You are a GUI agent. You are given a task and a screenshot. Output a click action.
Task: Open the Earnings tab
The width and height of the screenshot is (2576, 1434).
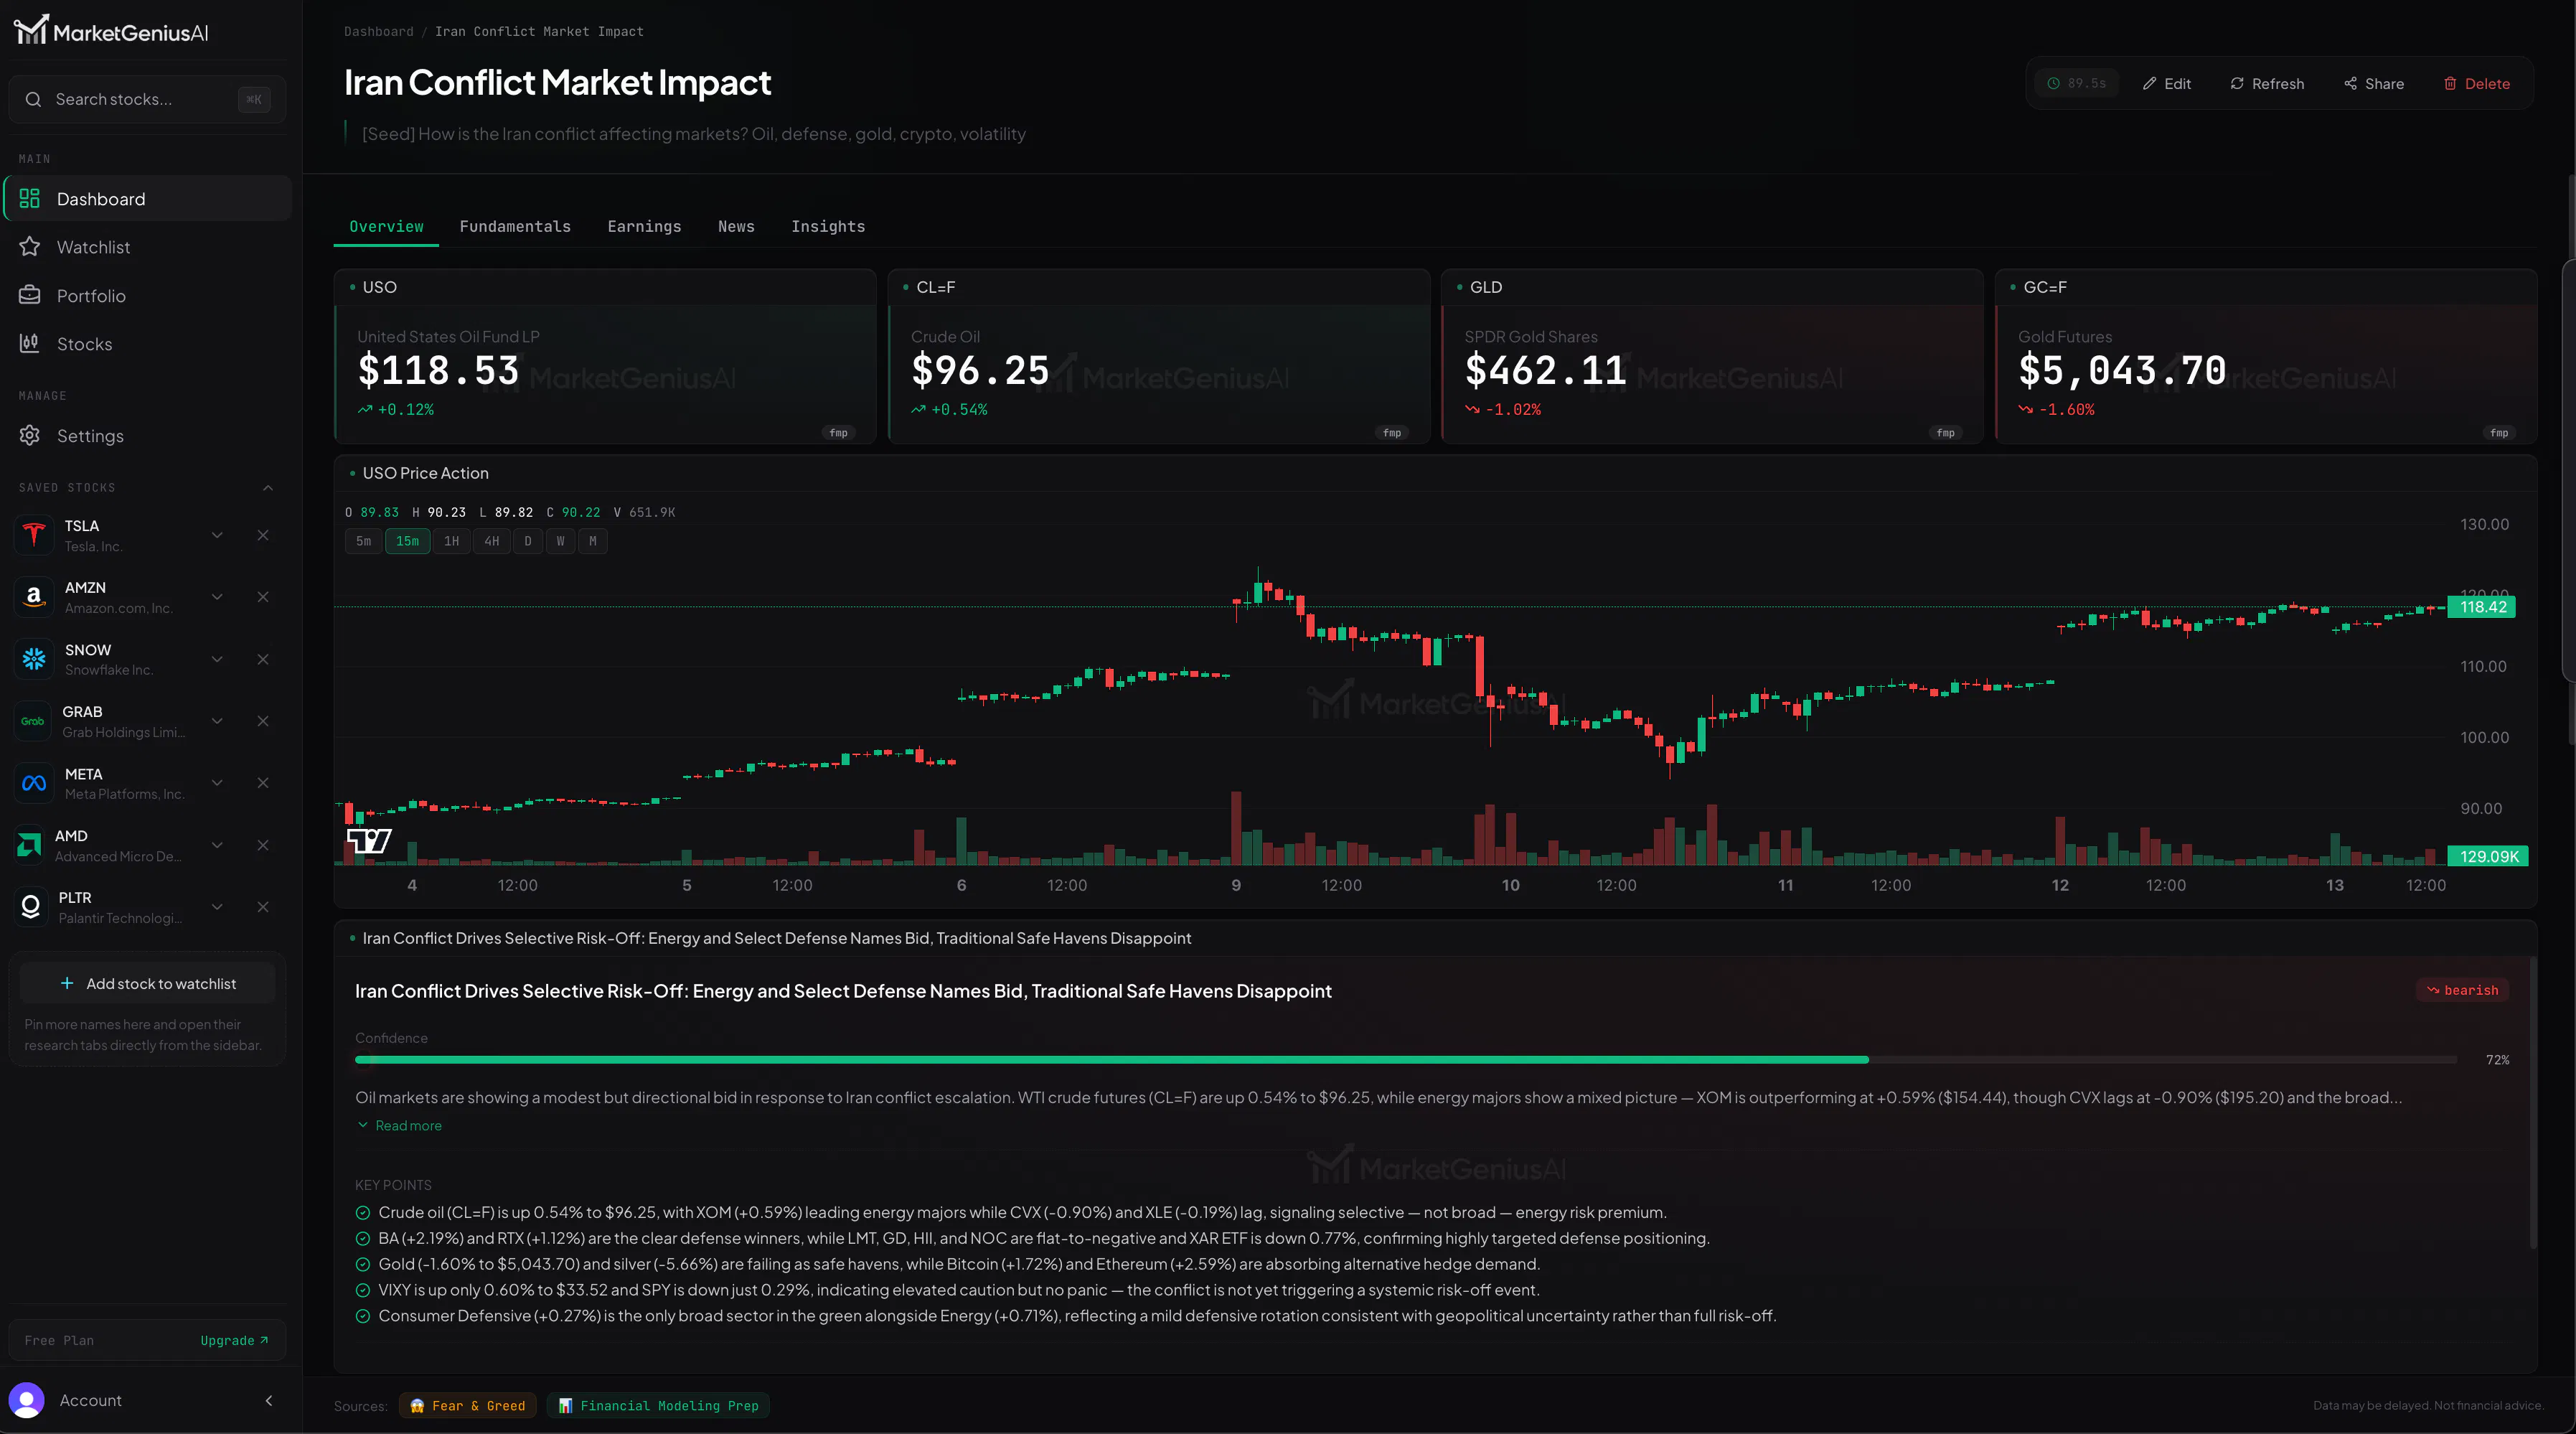click(644, 226)
